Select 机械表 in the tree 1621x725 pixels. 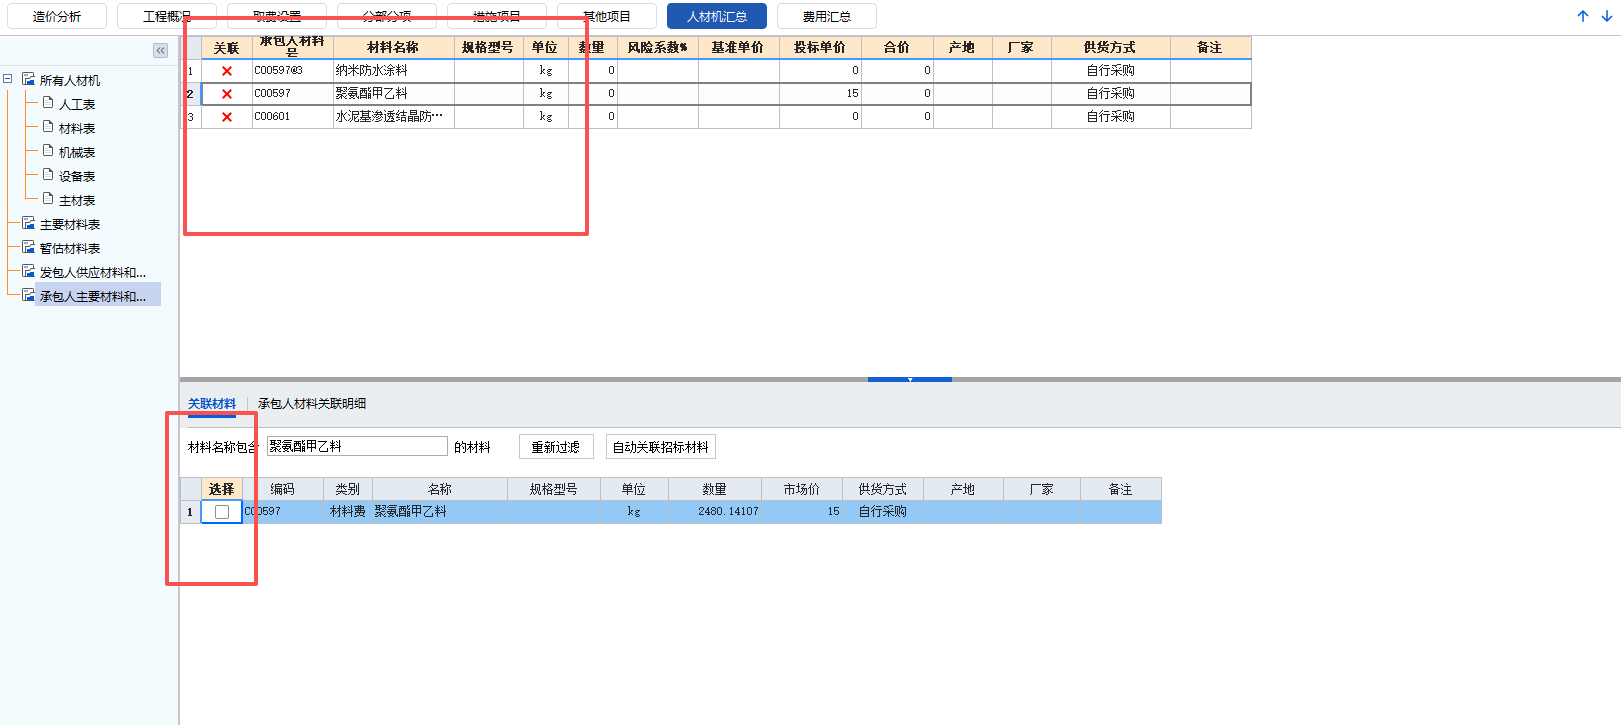click(x=77, y=152)
